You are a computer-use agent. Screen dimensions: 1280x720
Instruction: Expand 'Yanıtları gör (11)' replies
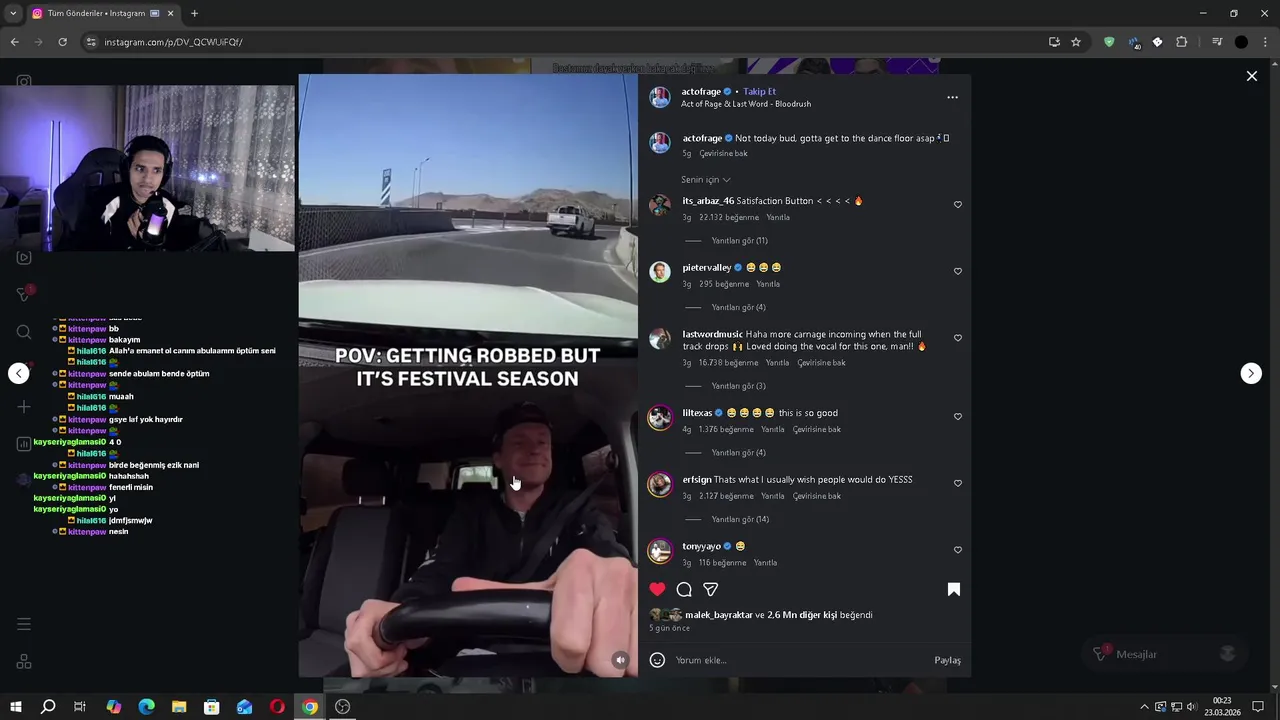739,241
